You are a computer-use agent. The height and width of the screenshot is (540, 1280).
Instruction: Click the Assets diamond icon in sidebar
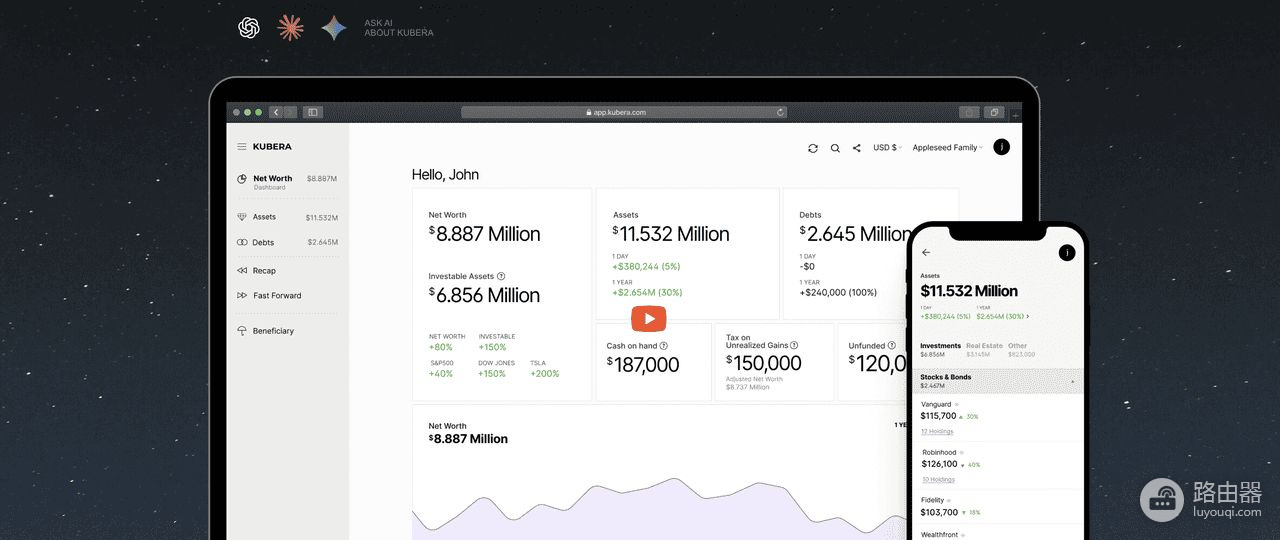242,217
